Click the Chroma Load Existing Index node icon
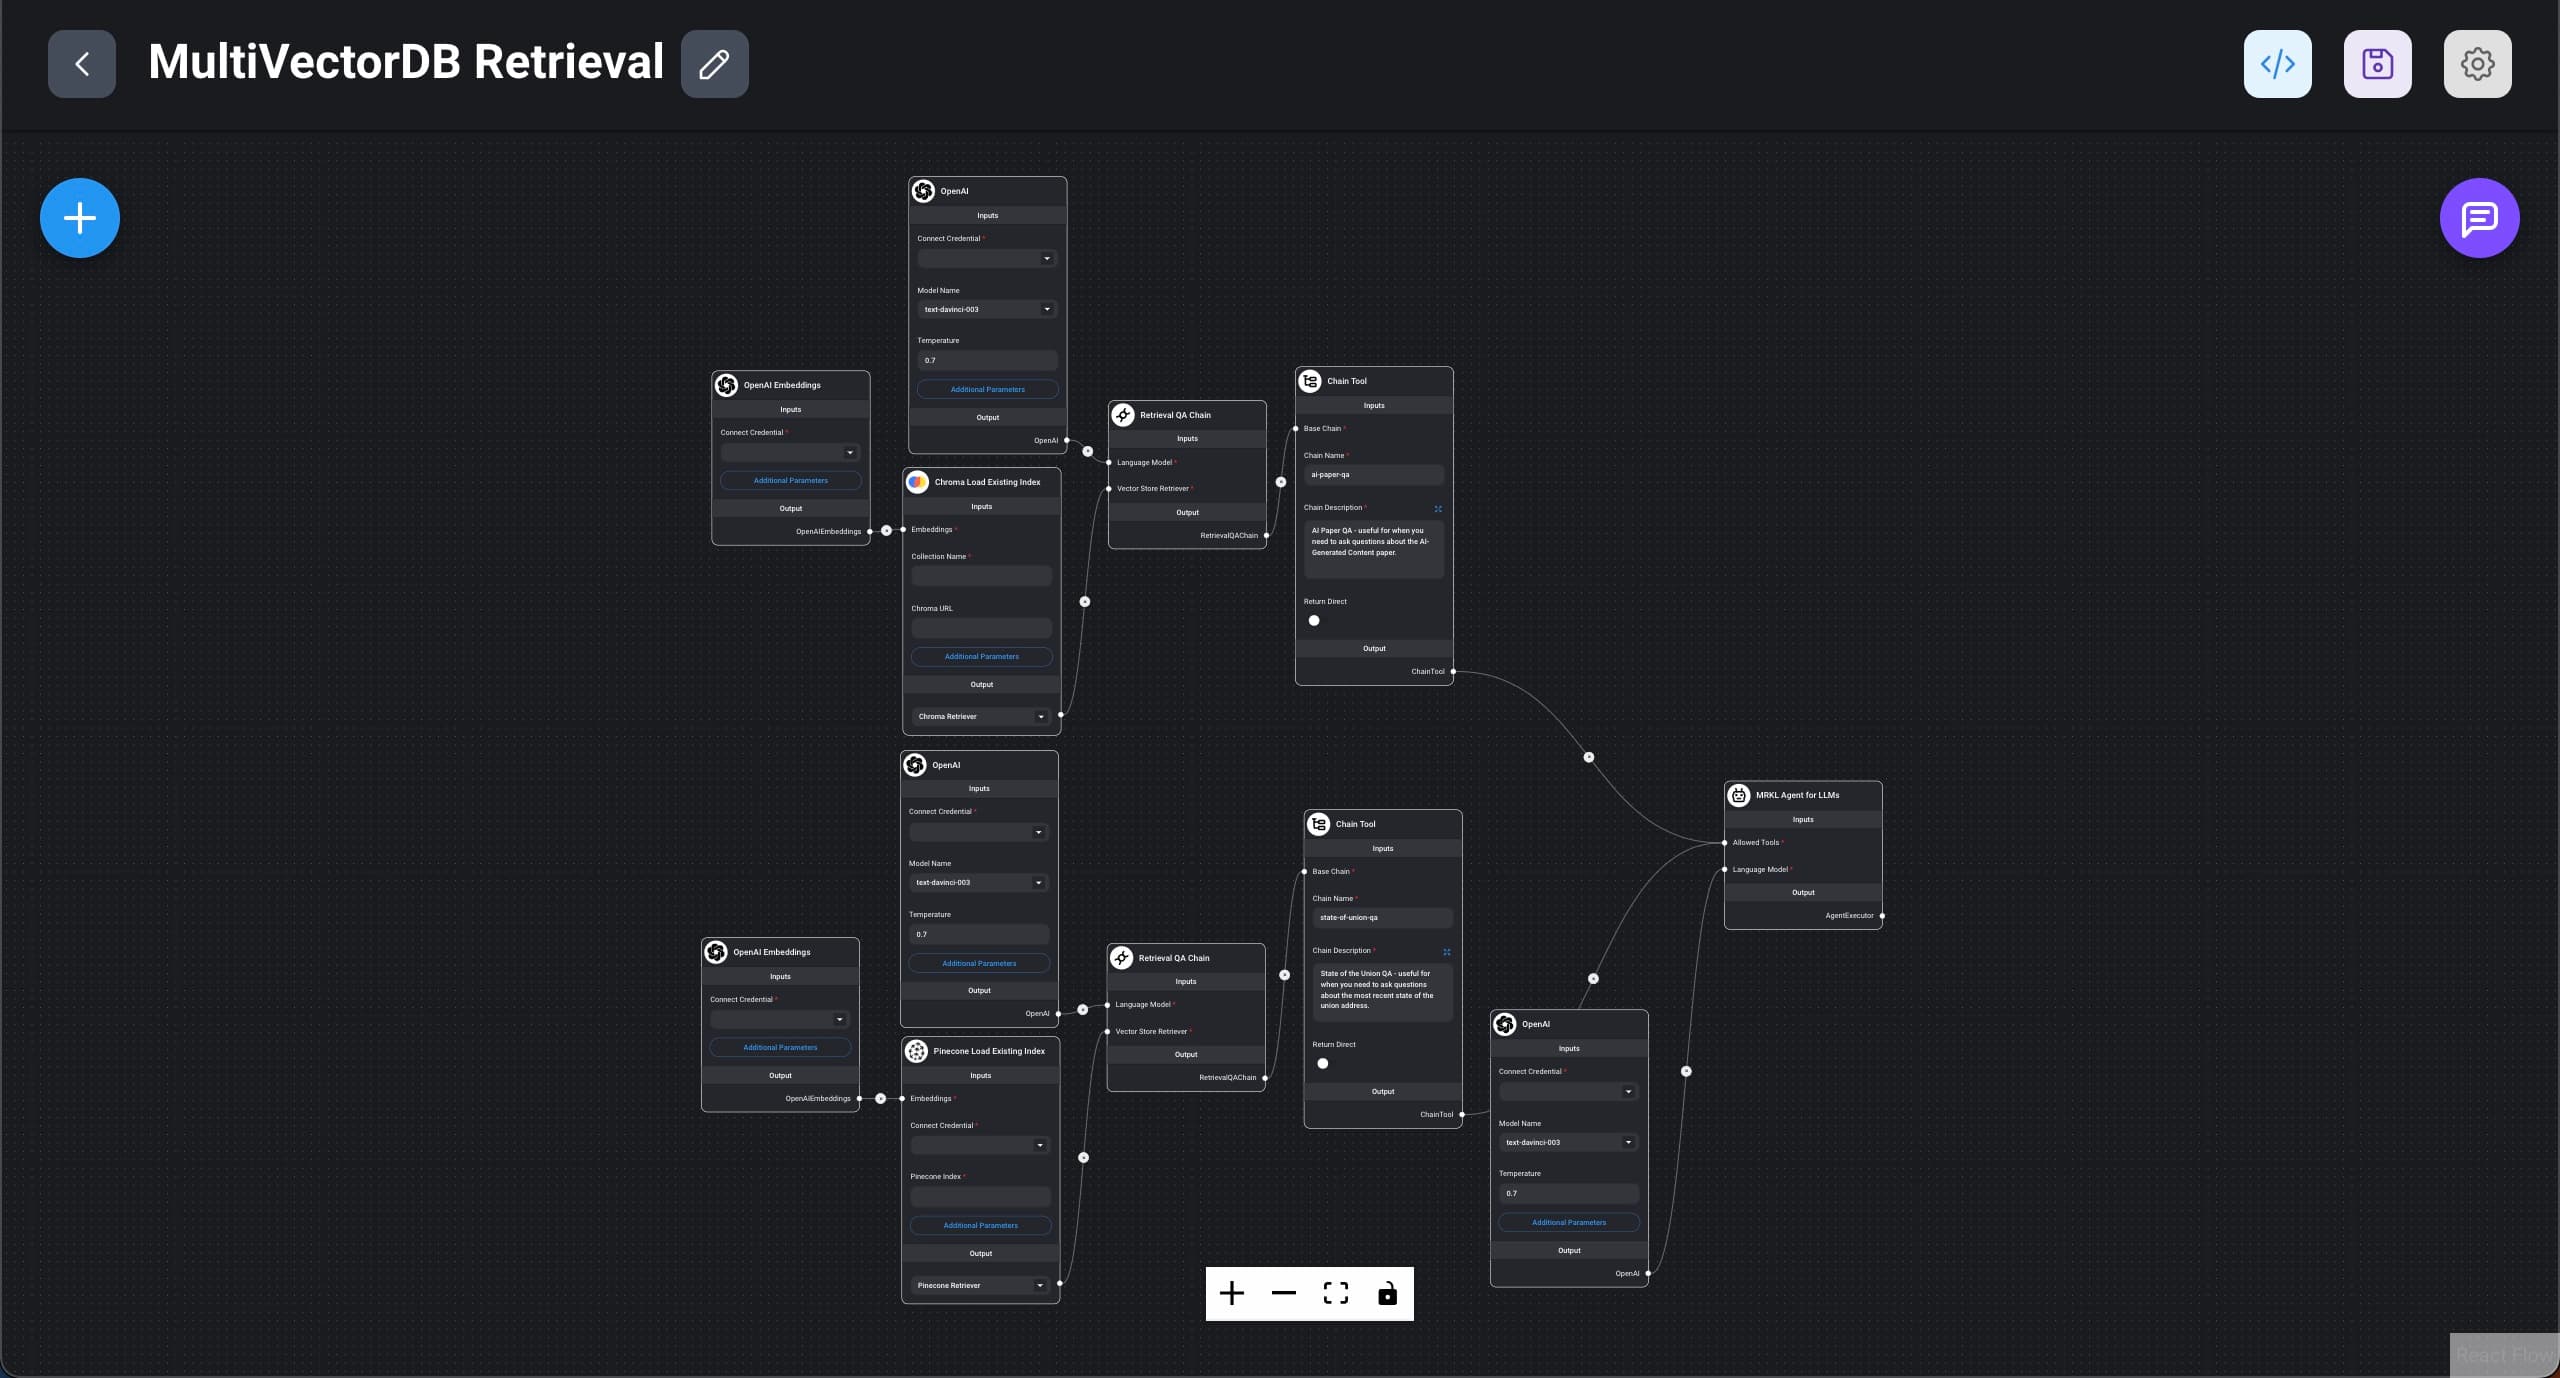Viewport: 2560px width, 1378px height. 917,482
